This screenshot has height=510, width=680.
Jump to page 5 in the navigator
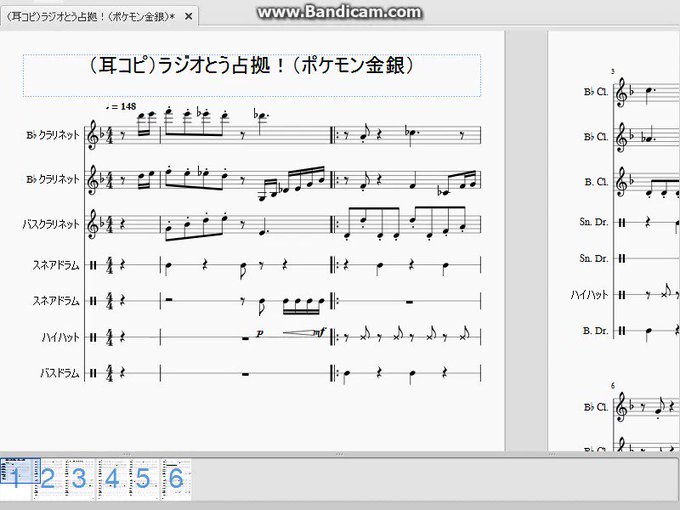coord(144,479)
